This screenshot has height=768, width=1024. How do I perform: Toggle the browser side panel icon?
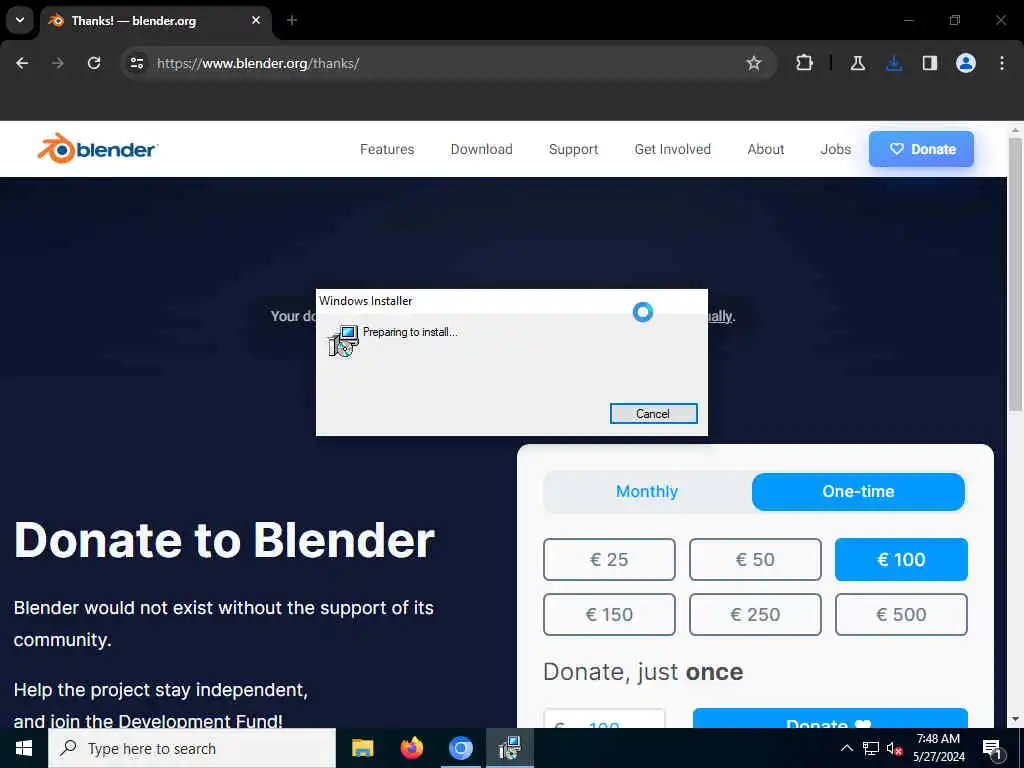coord(930,63)
